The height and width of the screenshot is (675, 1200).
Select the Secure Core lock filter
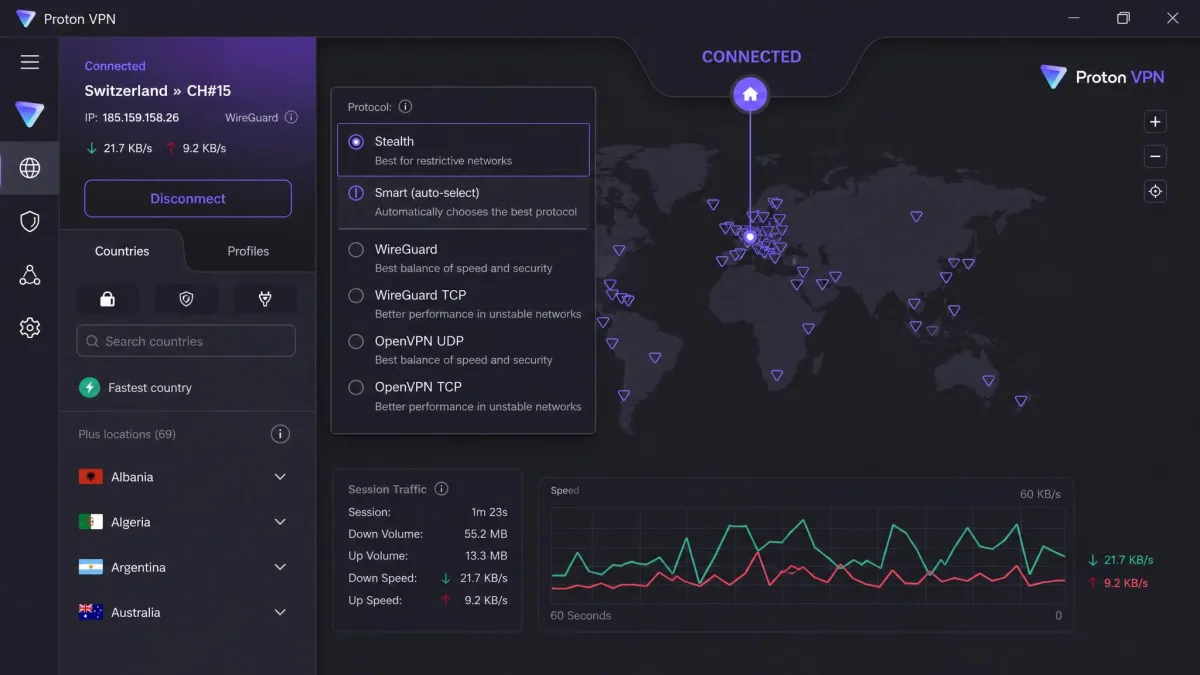(x=107, y=298)
